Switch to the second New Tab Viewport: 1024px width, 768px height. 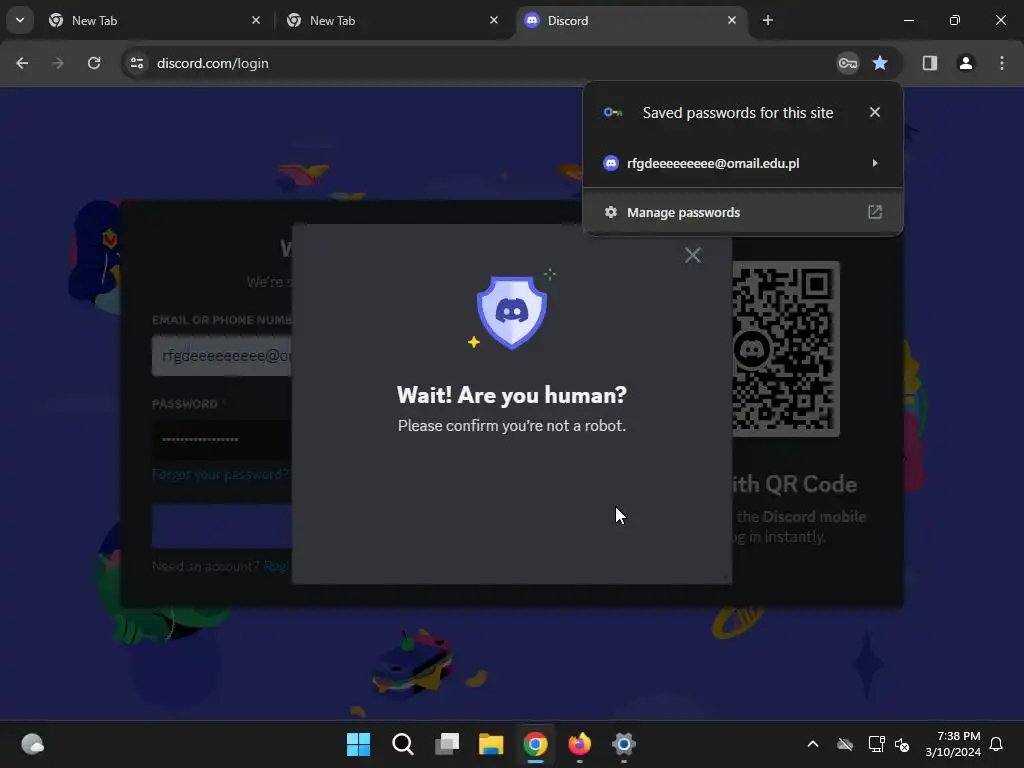(392, 21)
